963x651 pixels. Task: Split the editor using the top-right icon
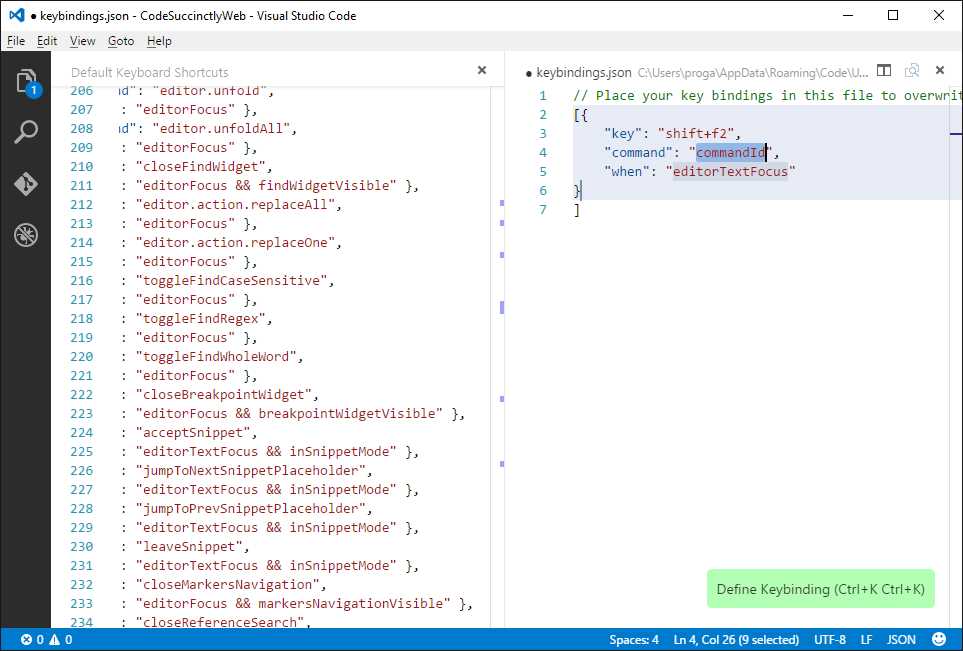[x=884, y=70]
